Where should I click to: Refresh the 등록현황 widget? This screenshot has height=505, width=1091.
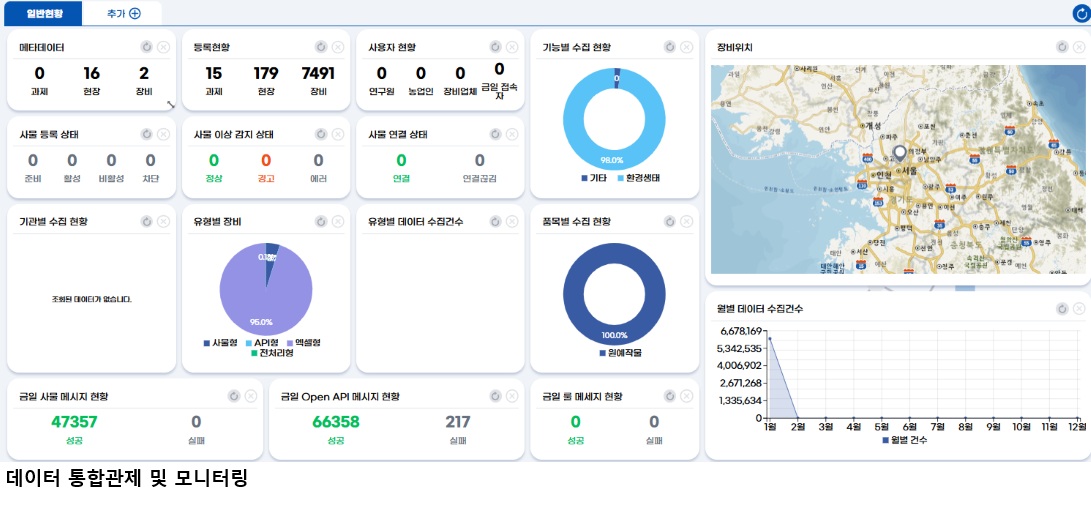point(321,47)
